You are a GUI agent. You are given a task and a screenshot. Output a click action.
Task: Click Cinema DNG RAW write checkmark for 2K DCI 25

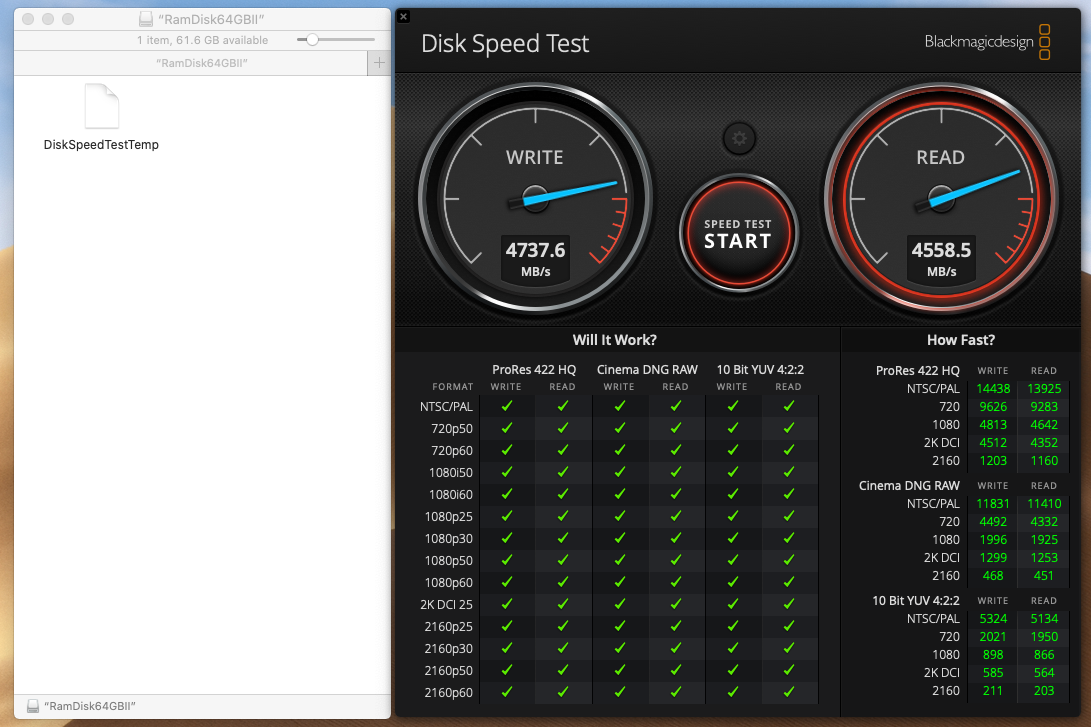[619, 605]
